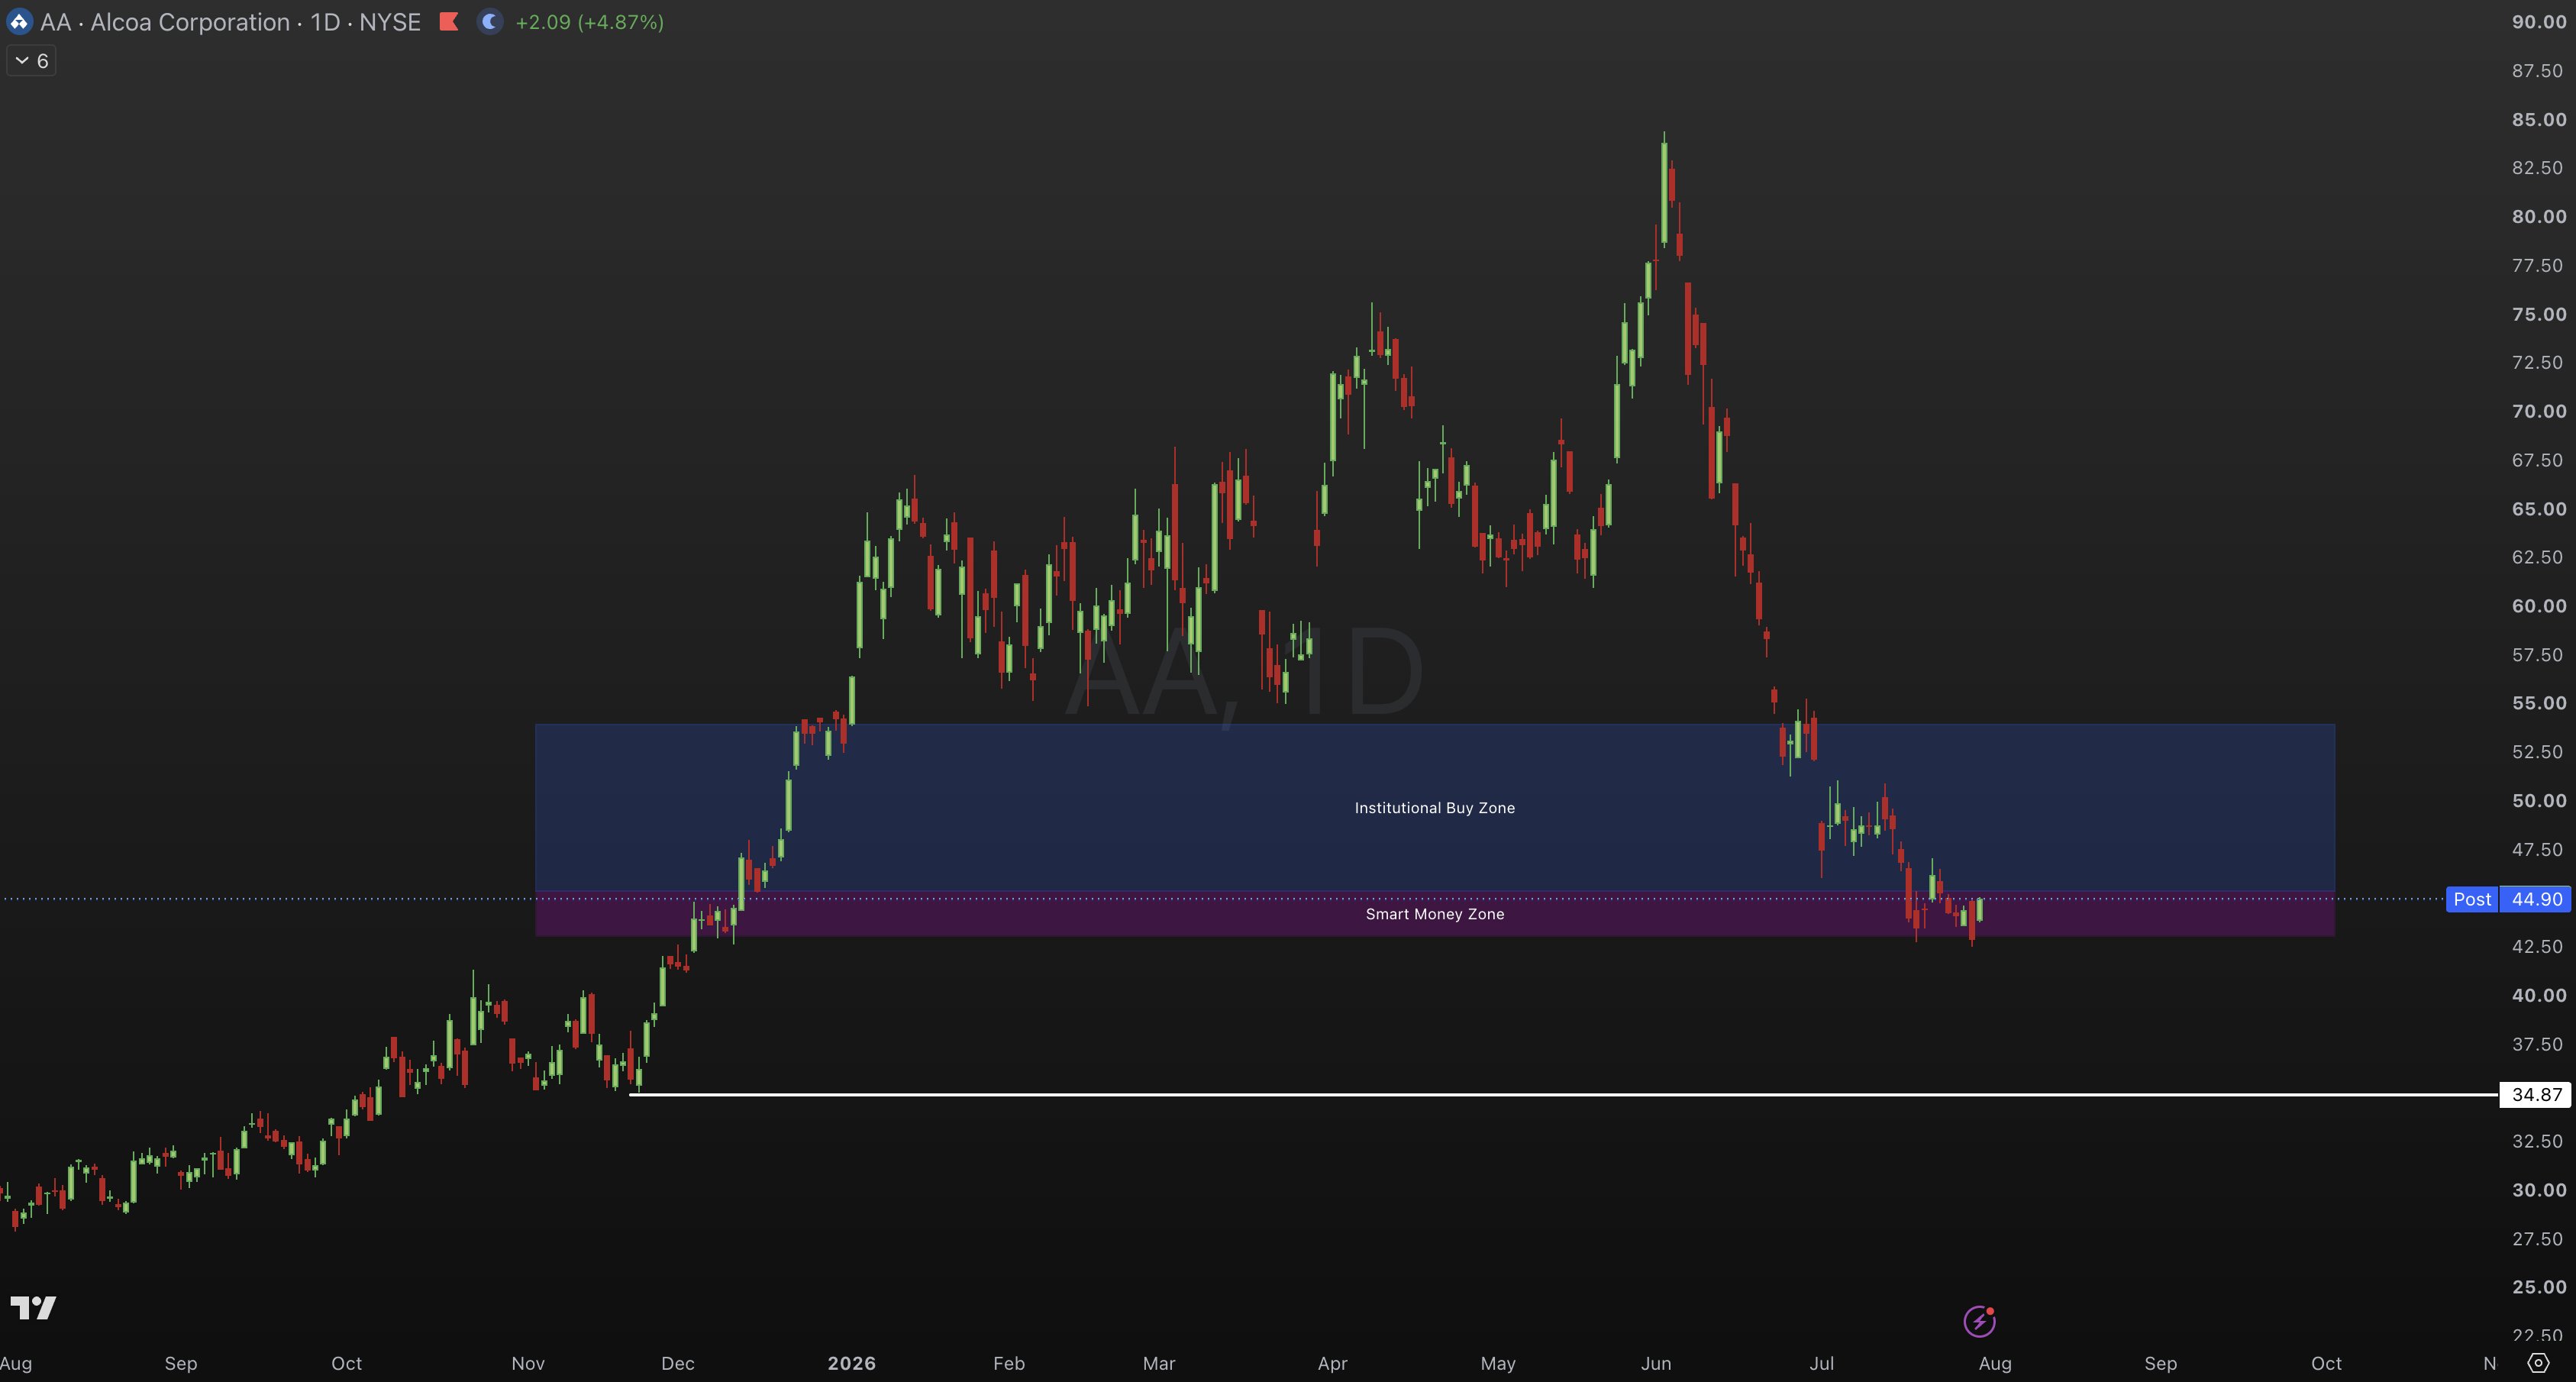Click the 80.00 price scale label
2576x1382 pixels.
click(x=2538, y=216)
